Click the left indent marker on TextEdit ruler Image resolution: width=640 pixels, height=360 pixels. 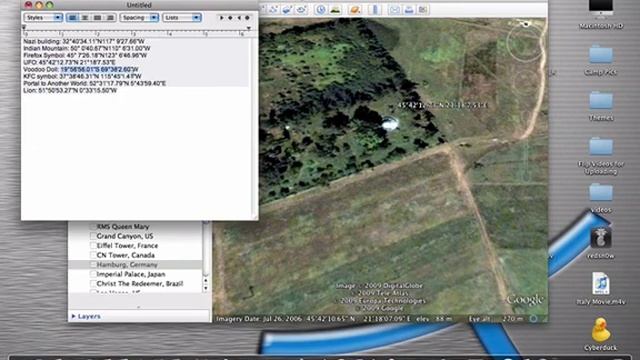pyautogui.click(x=24, y=28)
